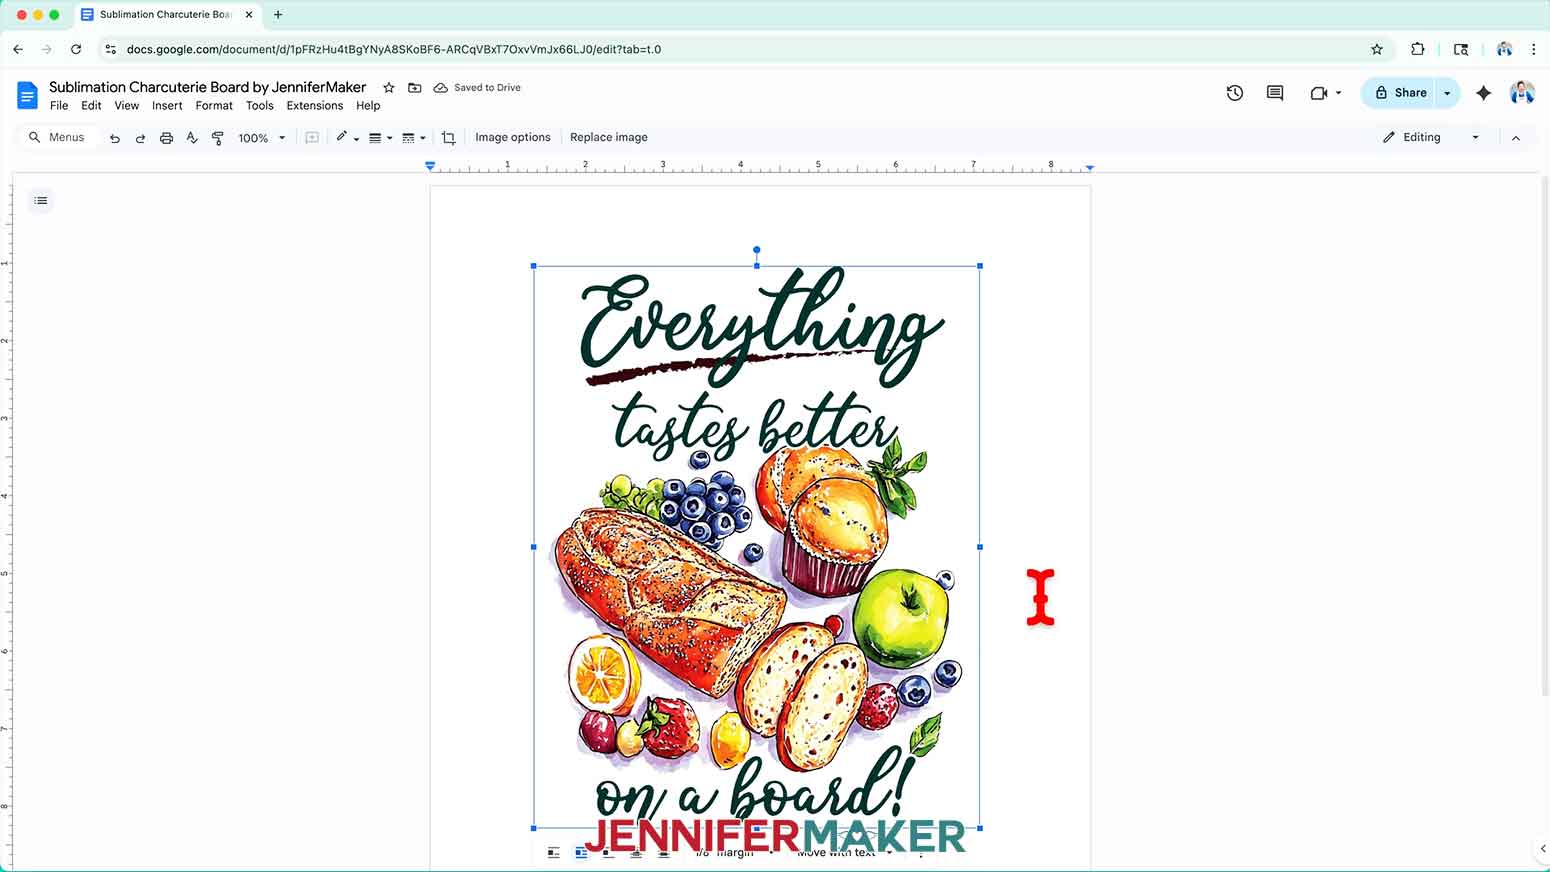
Task: Click the Print icon
Action: tap(166, 138)
